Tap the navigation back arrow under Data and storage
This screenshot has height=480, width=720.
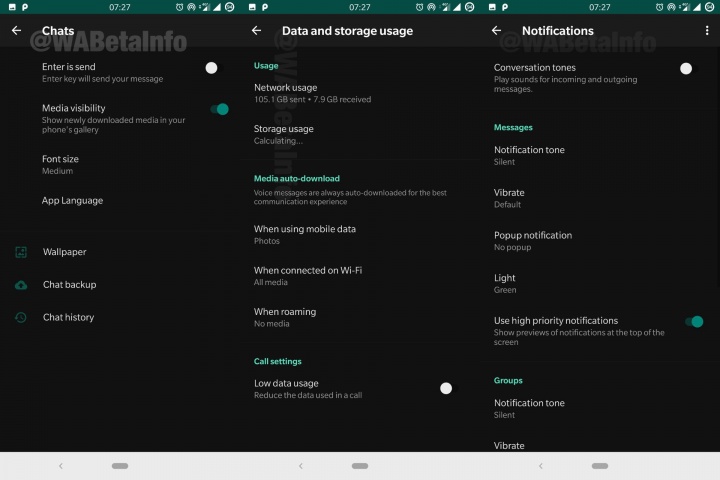tap(301, 466)
